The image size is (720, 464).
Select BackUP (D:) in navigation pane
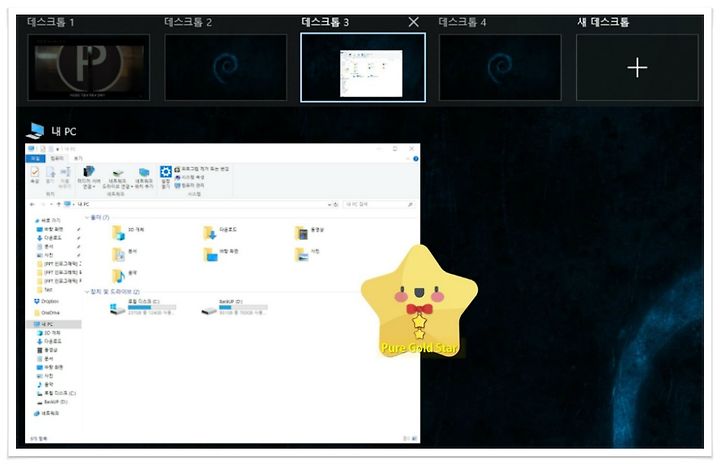click(x=52, y=402)
